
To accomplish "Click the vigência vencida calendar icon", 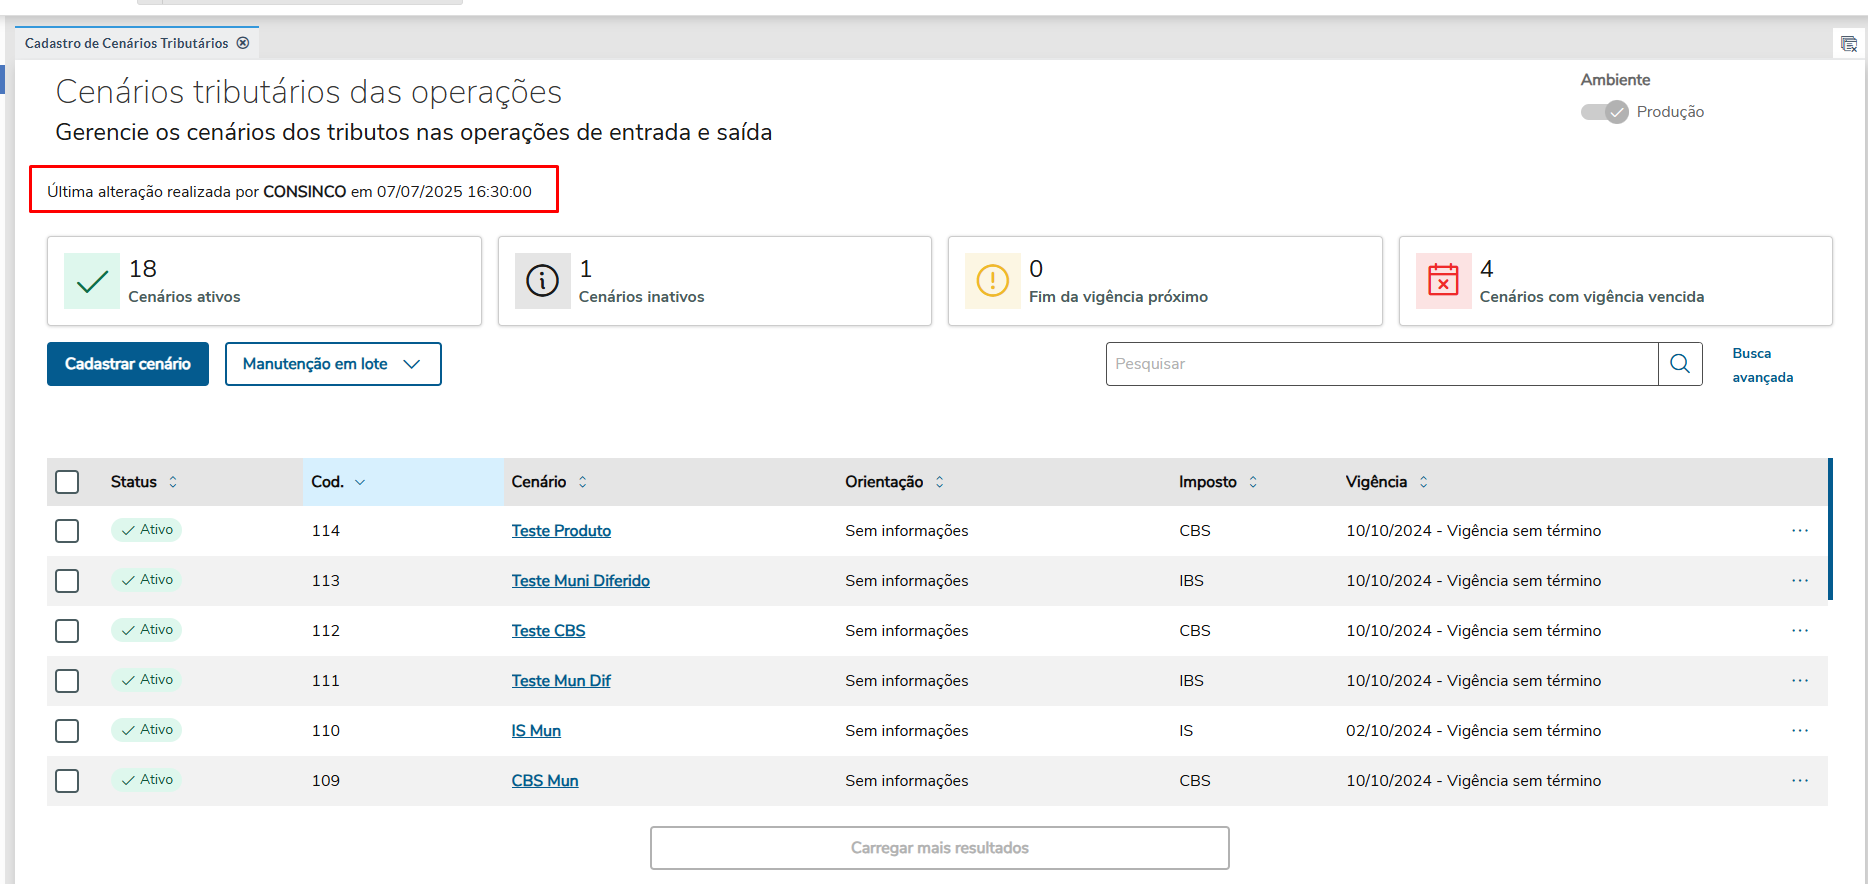I will (1443, 281).
